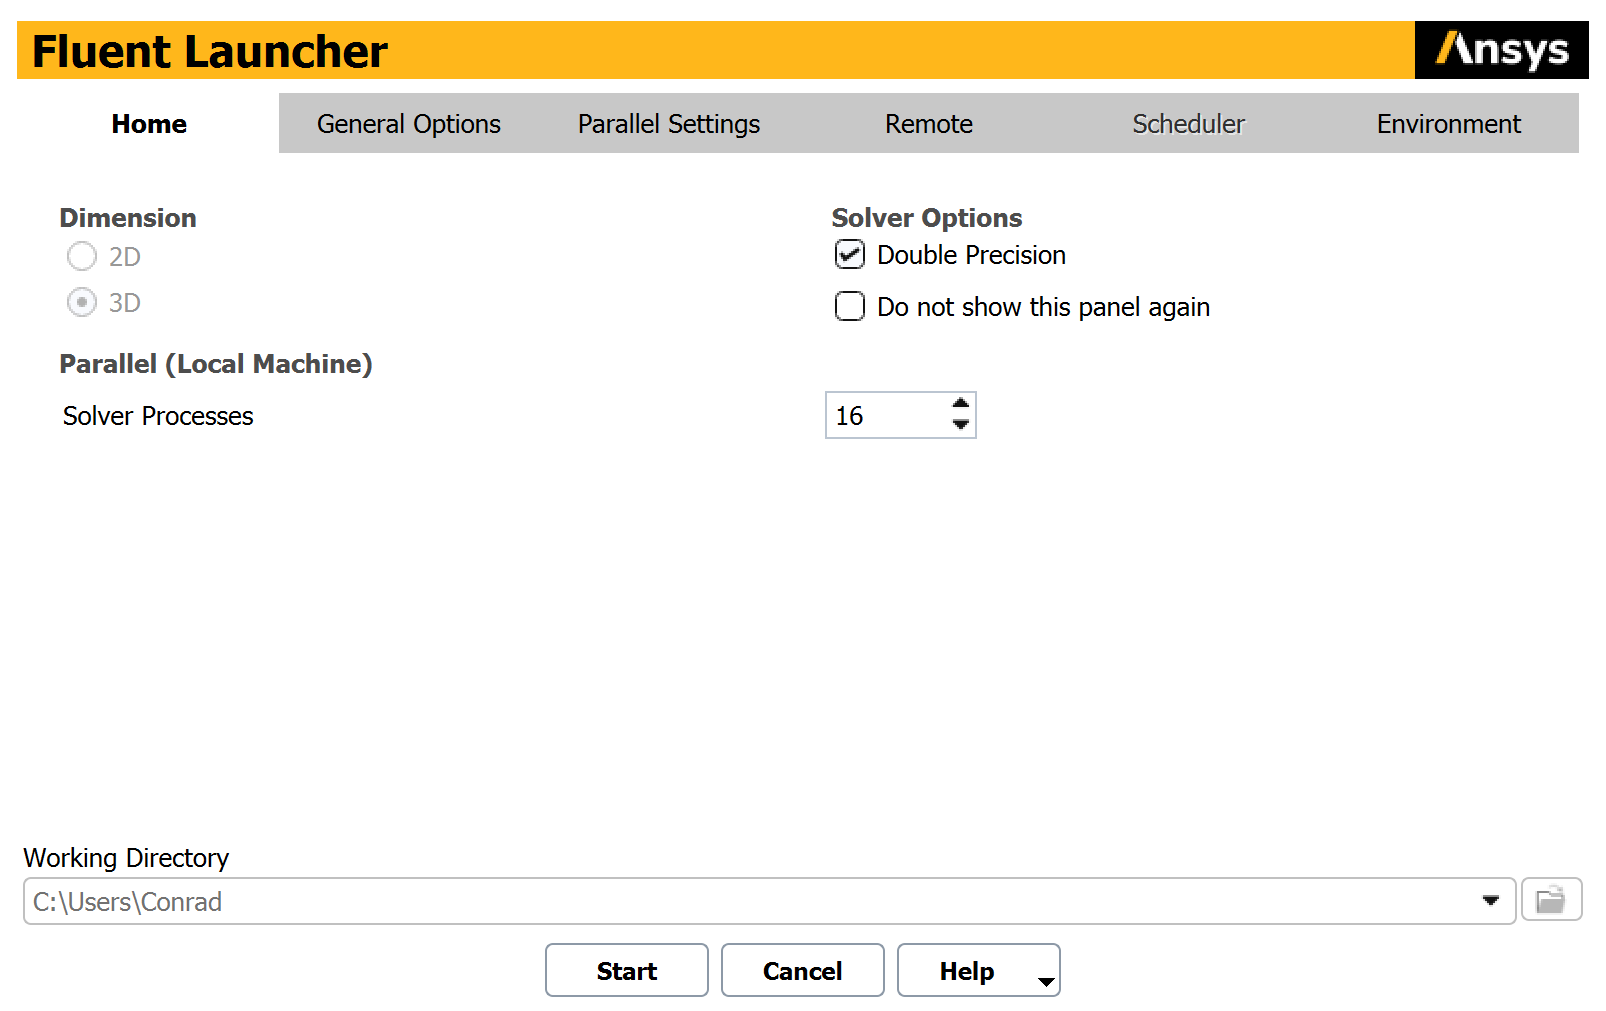
Task: Go to the Remote tab
Action: point(928,124)
